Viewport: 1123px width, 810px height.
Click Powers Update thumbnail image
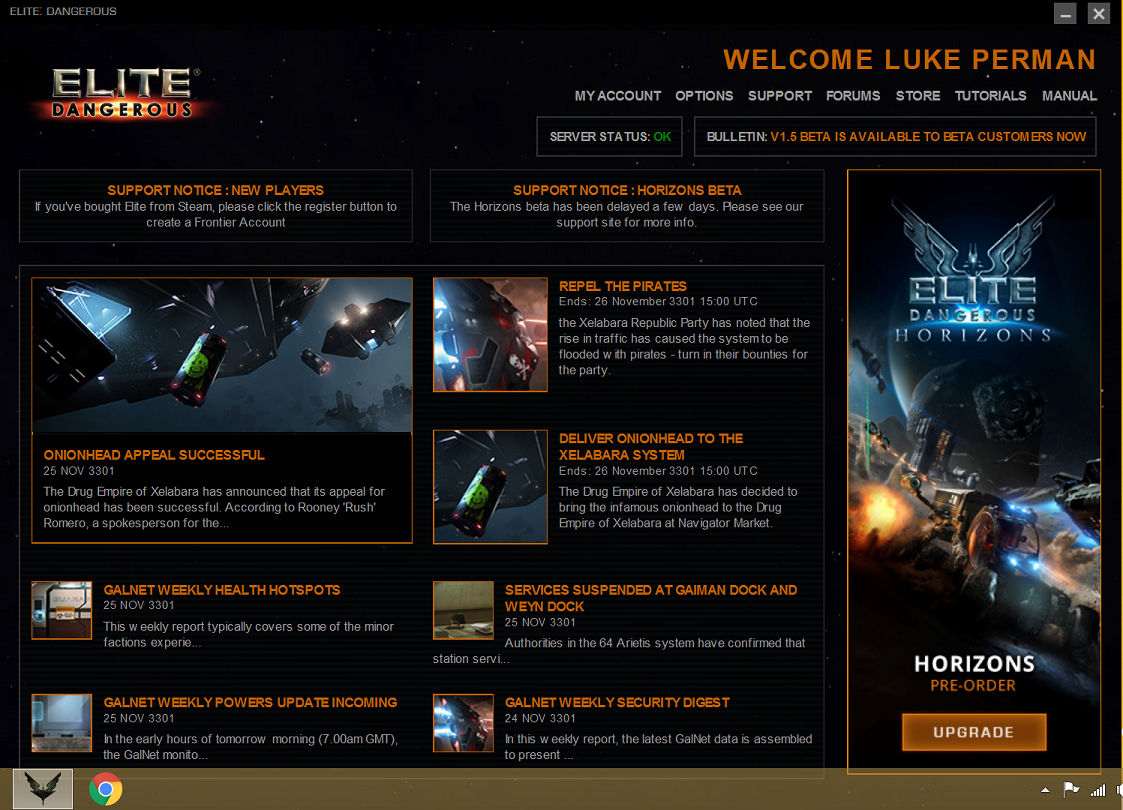coord(62,723)
